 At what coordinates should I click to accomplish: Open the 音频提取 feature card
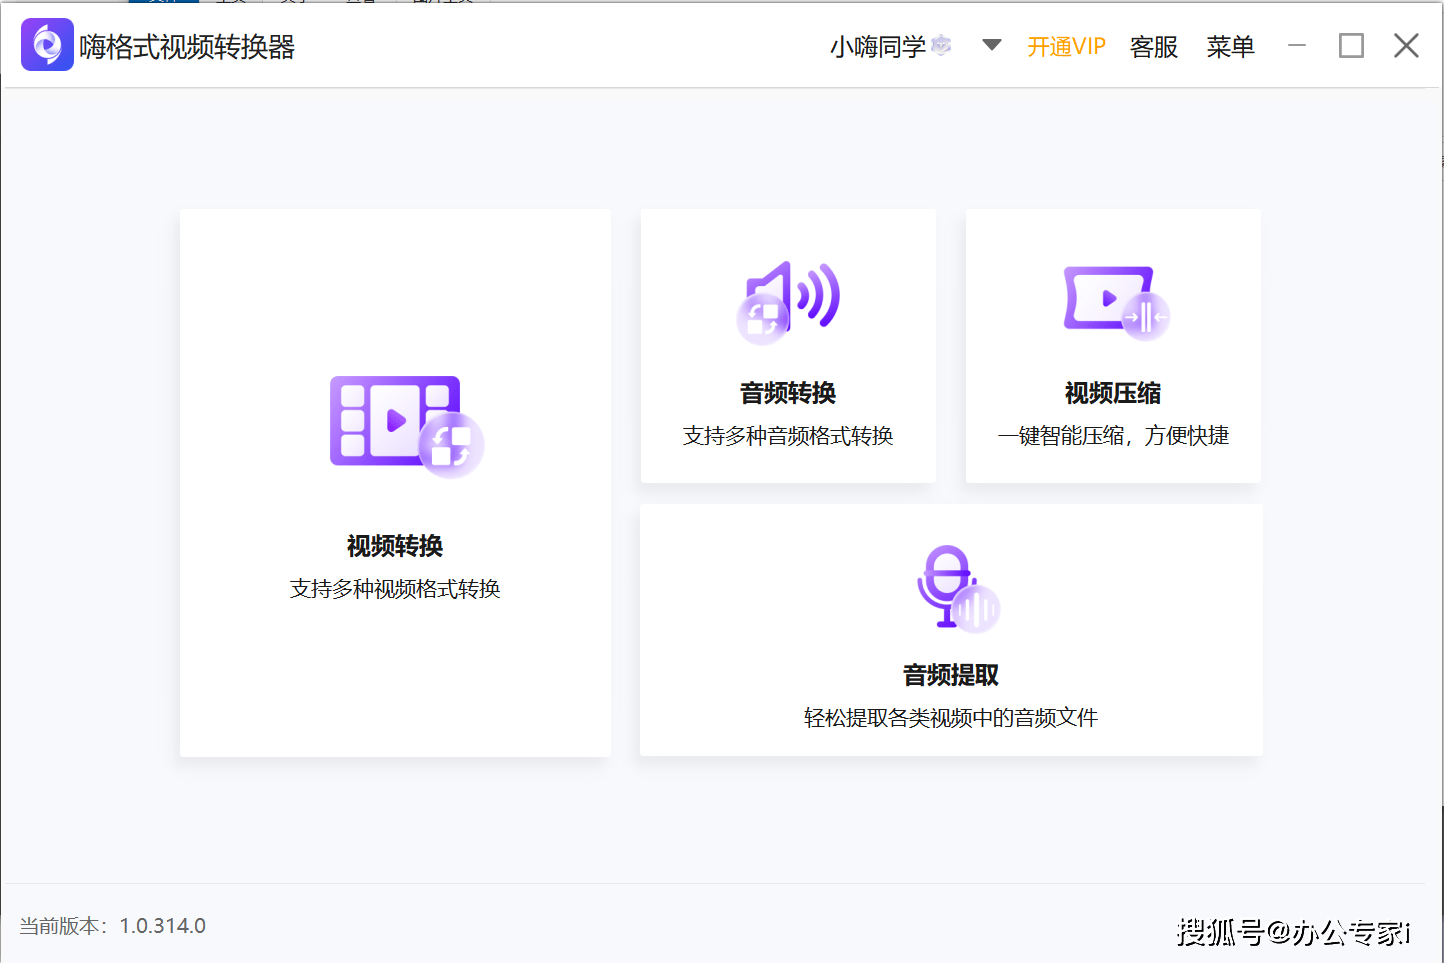(x=950, y=628)
